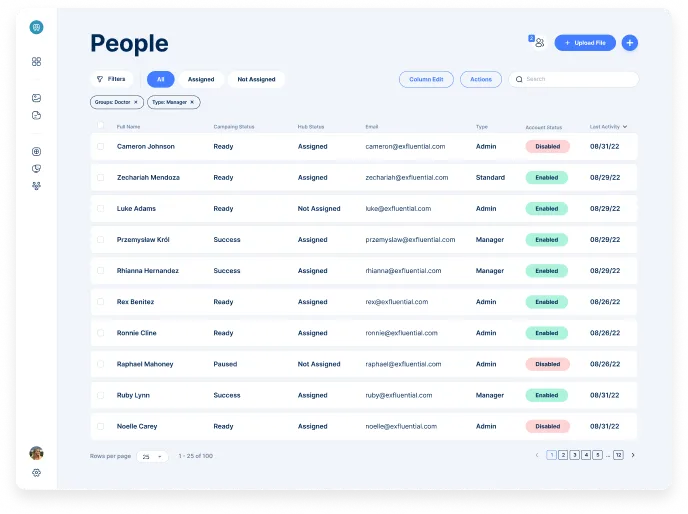
Task: Open the Rows per page dropdown
Action: 152,456
